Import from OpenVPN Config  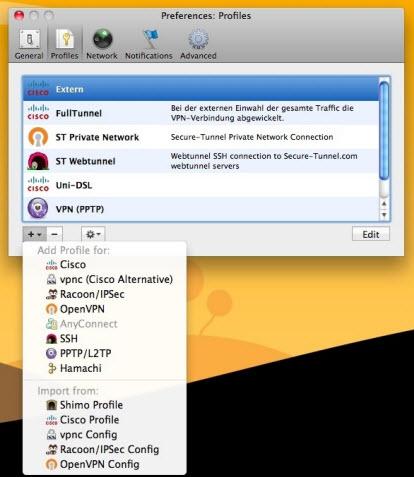coord(104,464)
